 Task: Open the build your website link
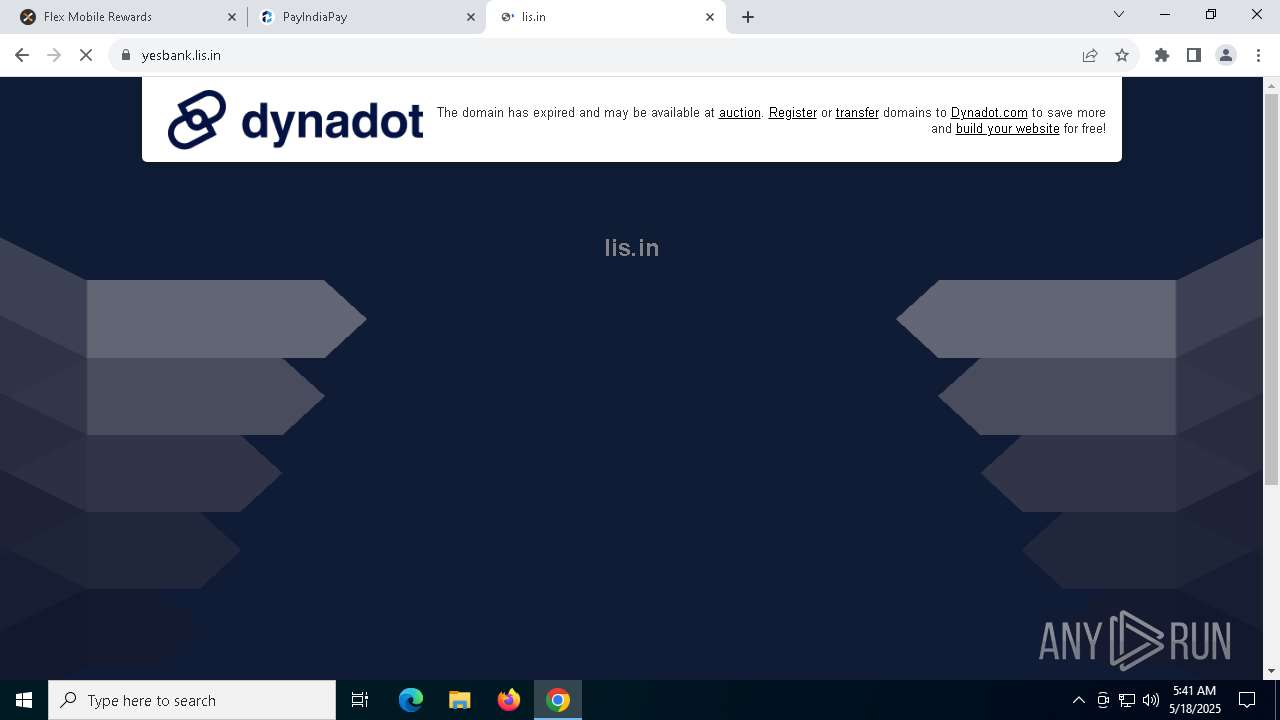(x=1007, y=129)
